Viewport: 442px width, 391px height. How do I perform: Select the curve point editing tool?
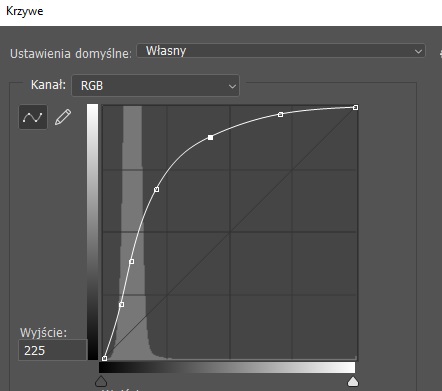(33, 117)
